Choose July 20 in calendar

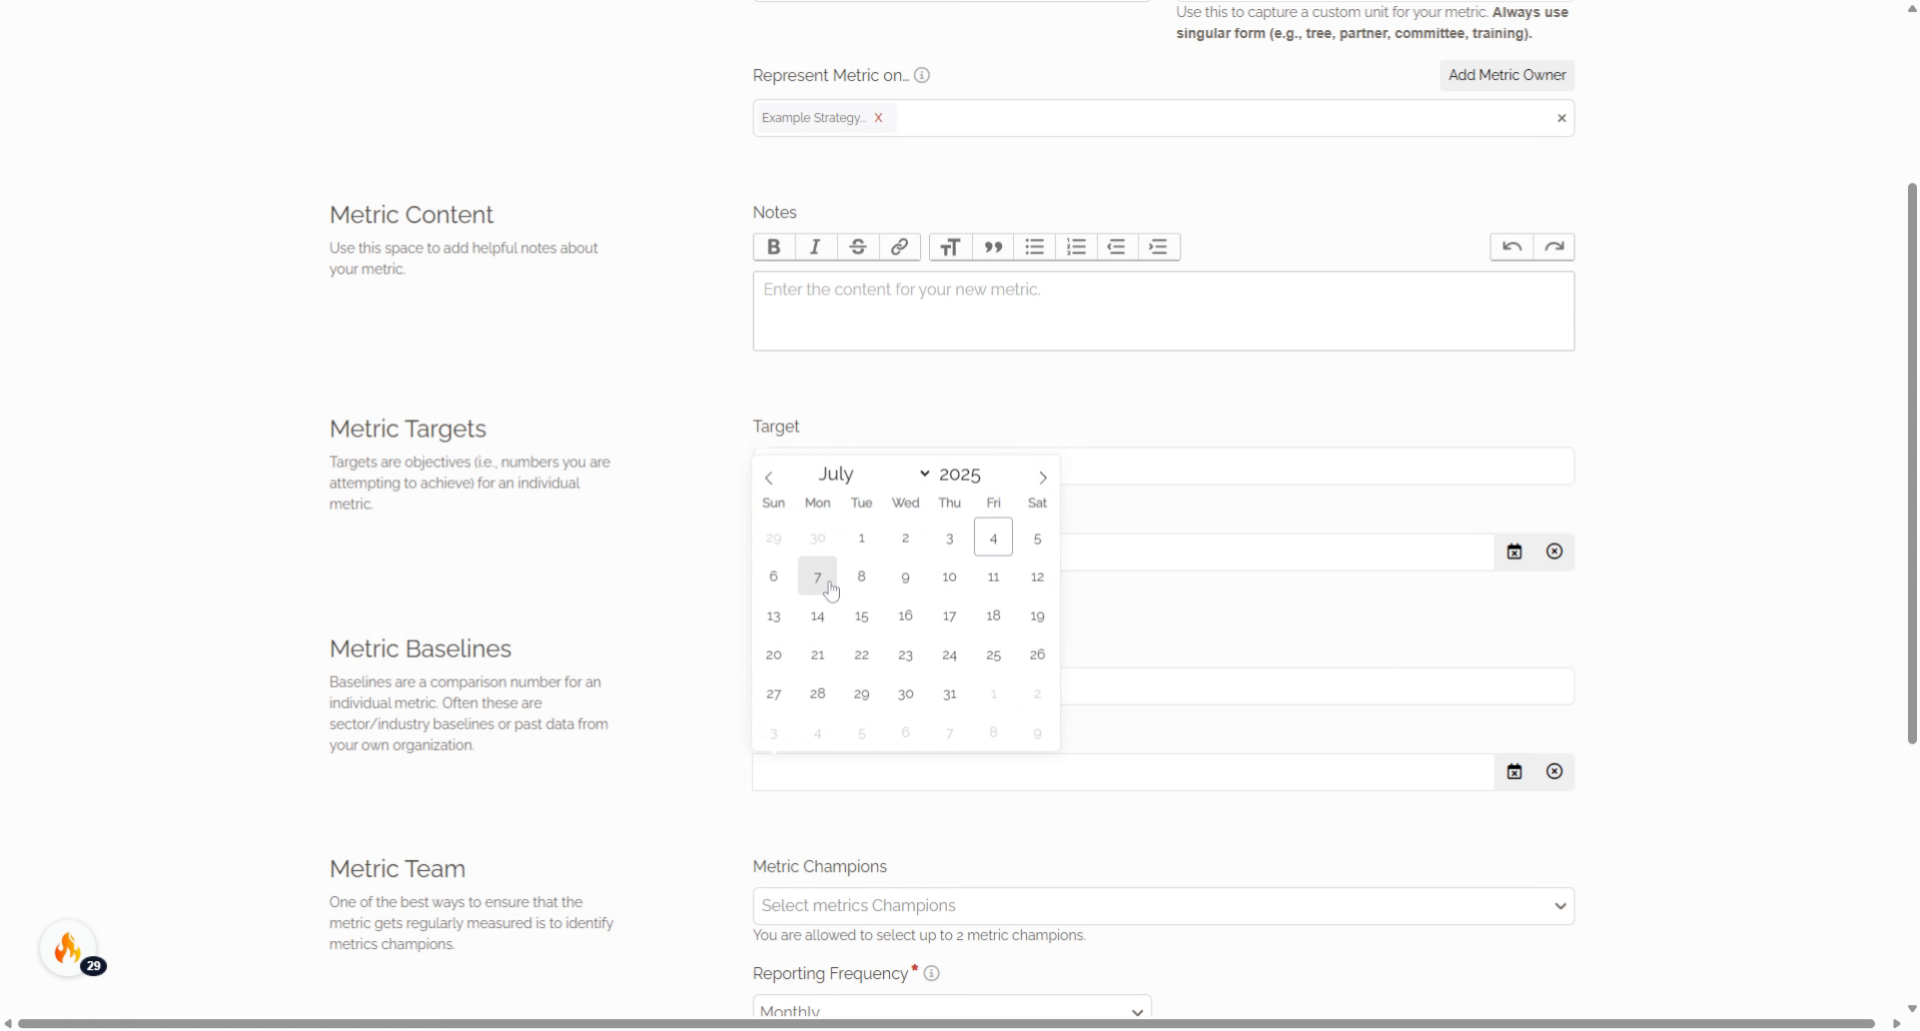[x=773, y=655]
